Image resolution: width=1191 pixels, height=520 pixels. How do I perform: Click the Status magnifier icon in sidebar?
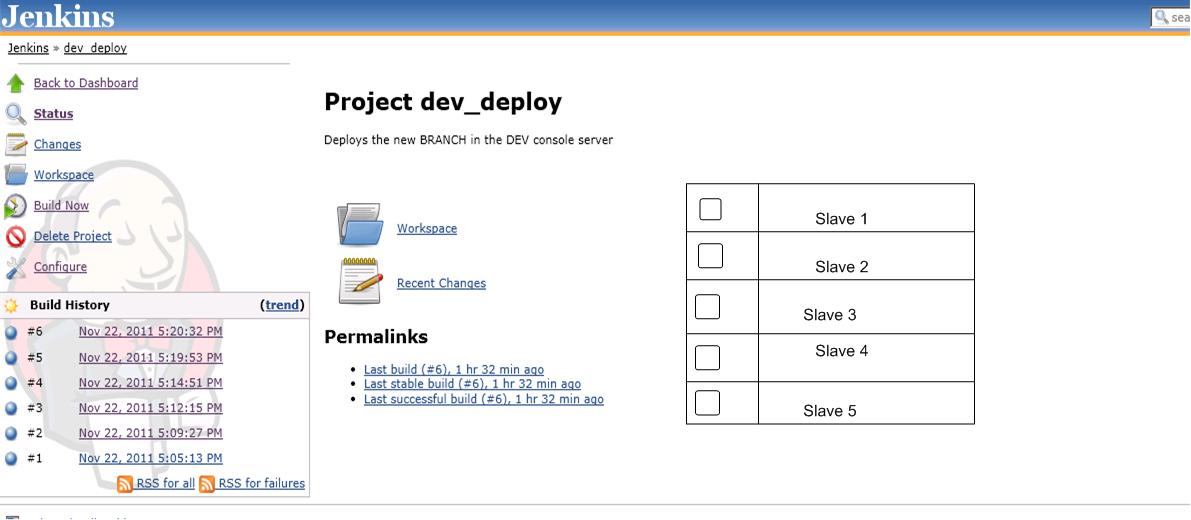coord(15,114)
